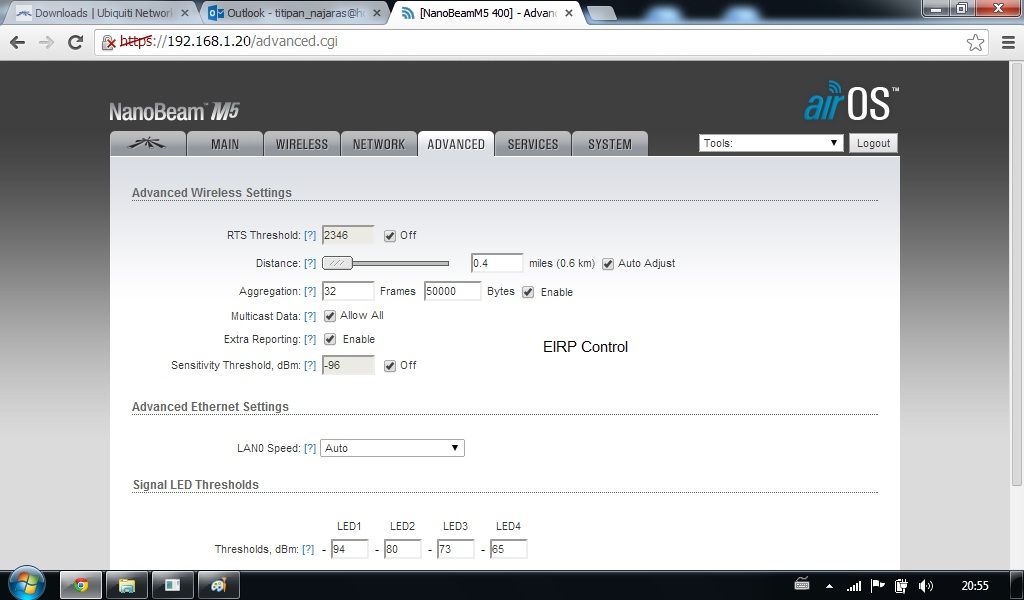Viewport: 1024px width, 600px height.
Task: Bookmark this page with star icon
Action: 975,42
